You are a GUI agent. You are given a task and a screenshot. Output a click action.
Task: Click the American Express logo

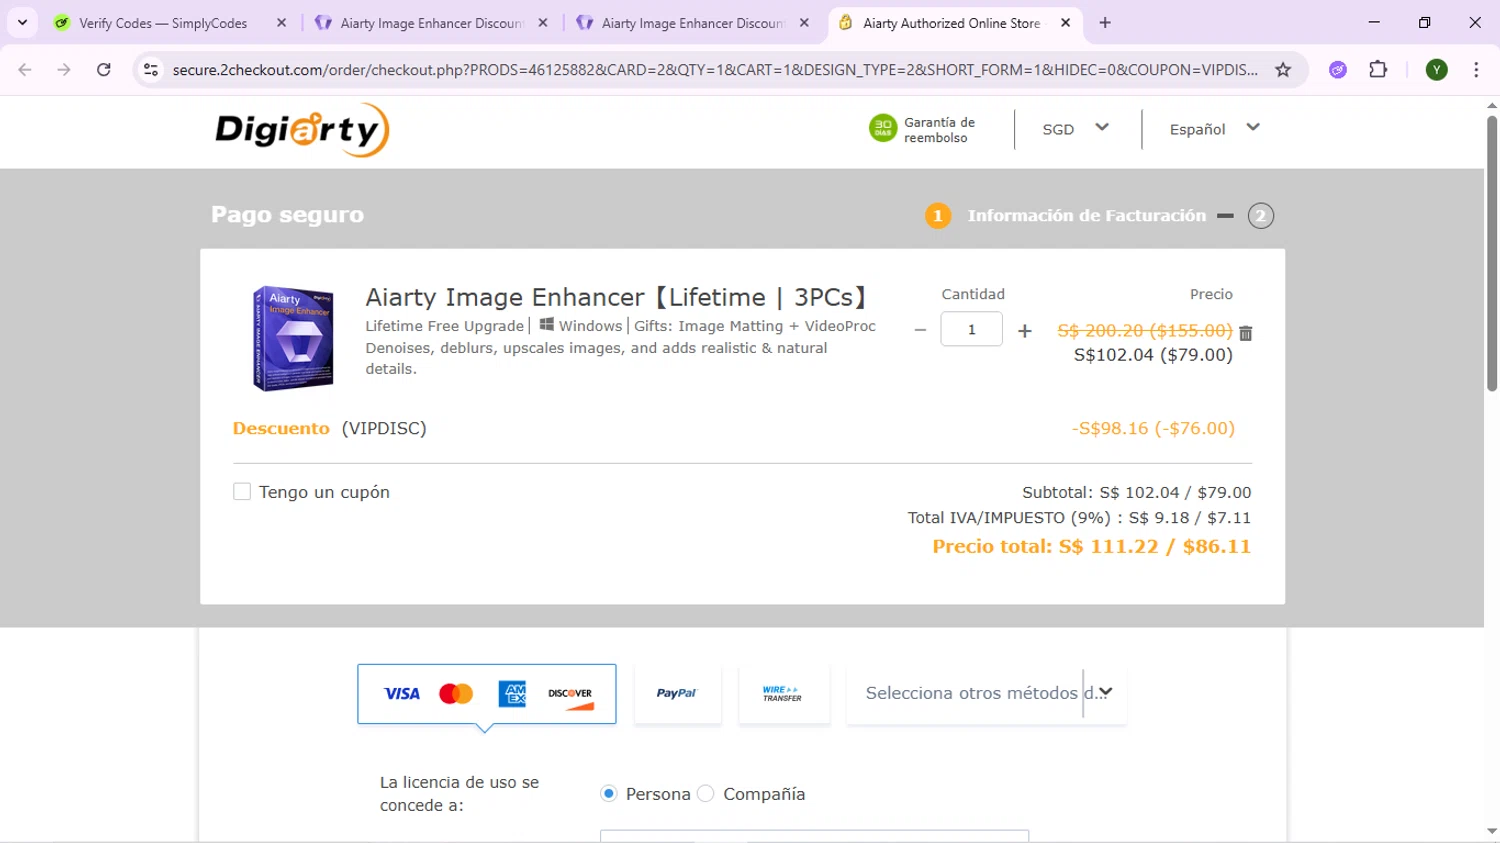tap(512, 694)
